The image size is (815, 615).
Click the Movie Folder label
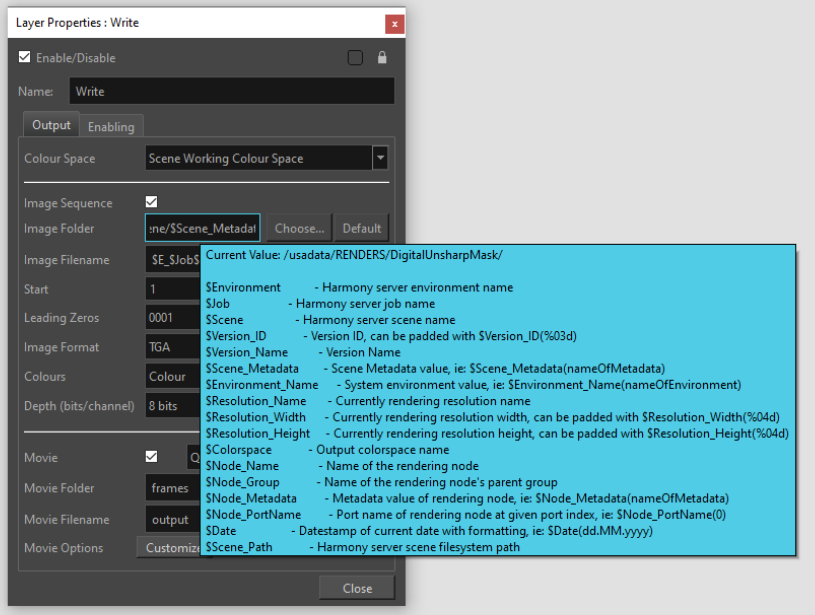59,488
